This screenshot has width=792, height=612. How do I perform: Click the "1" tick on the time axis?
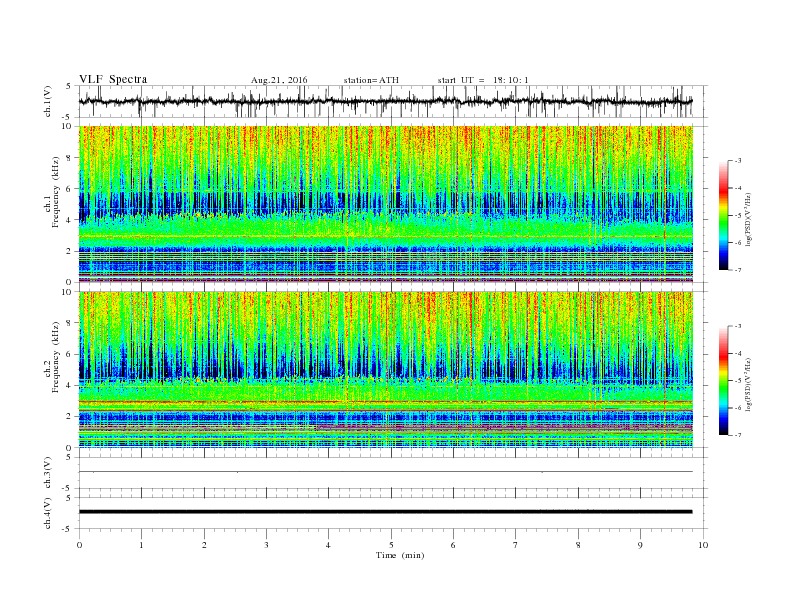pyautogui.click(x=141, y=545)
